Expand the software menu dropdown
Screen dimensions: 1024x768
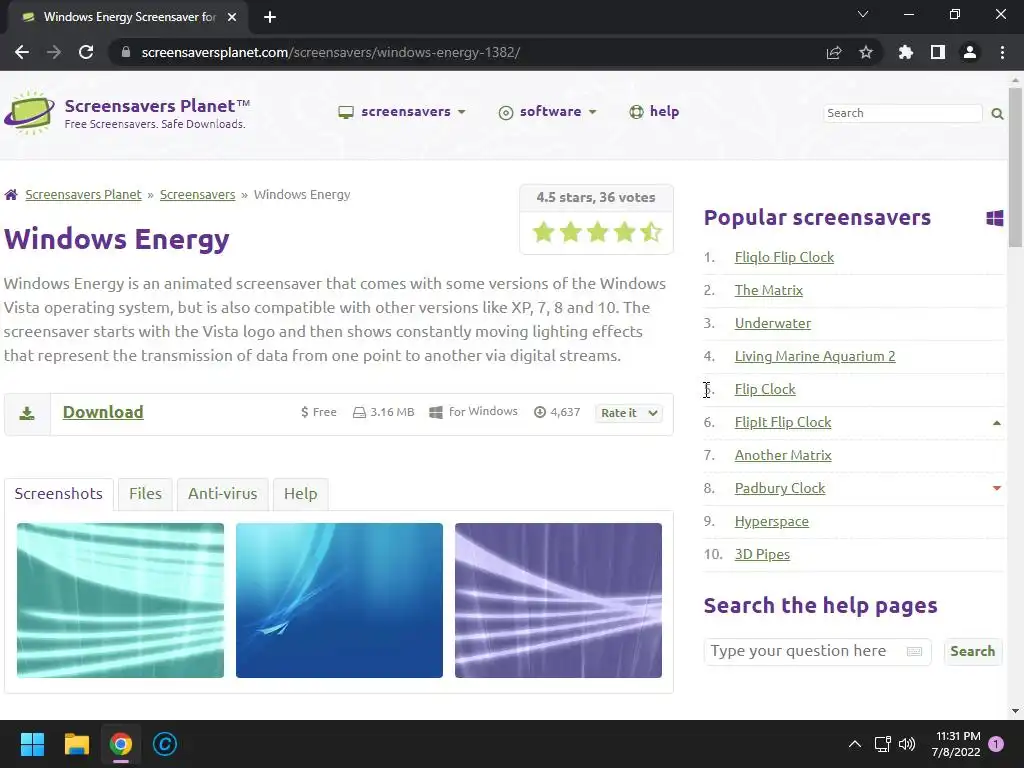pyautogui.click(x=548, y=112)
